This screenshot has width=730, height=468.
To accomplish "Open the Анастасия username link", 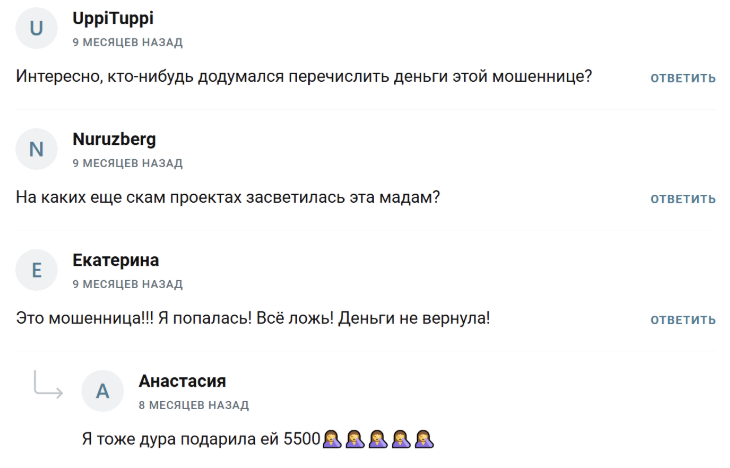I will [x=182, y=381].
